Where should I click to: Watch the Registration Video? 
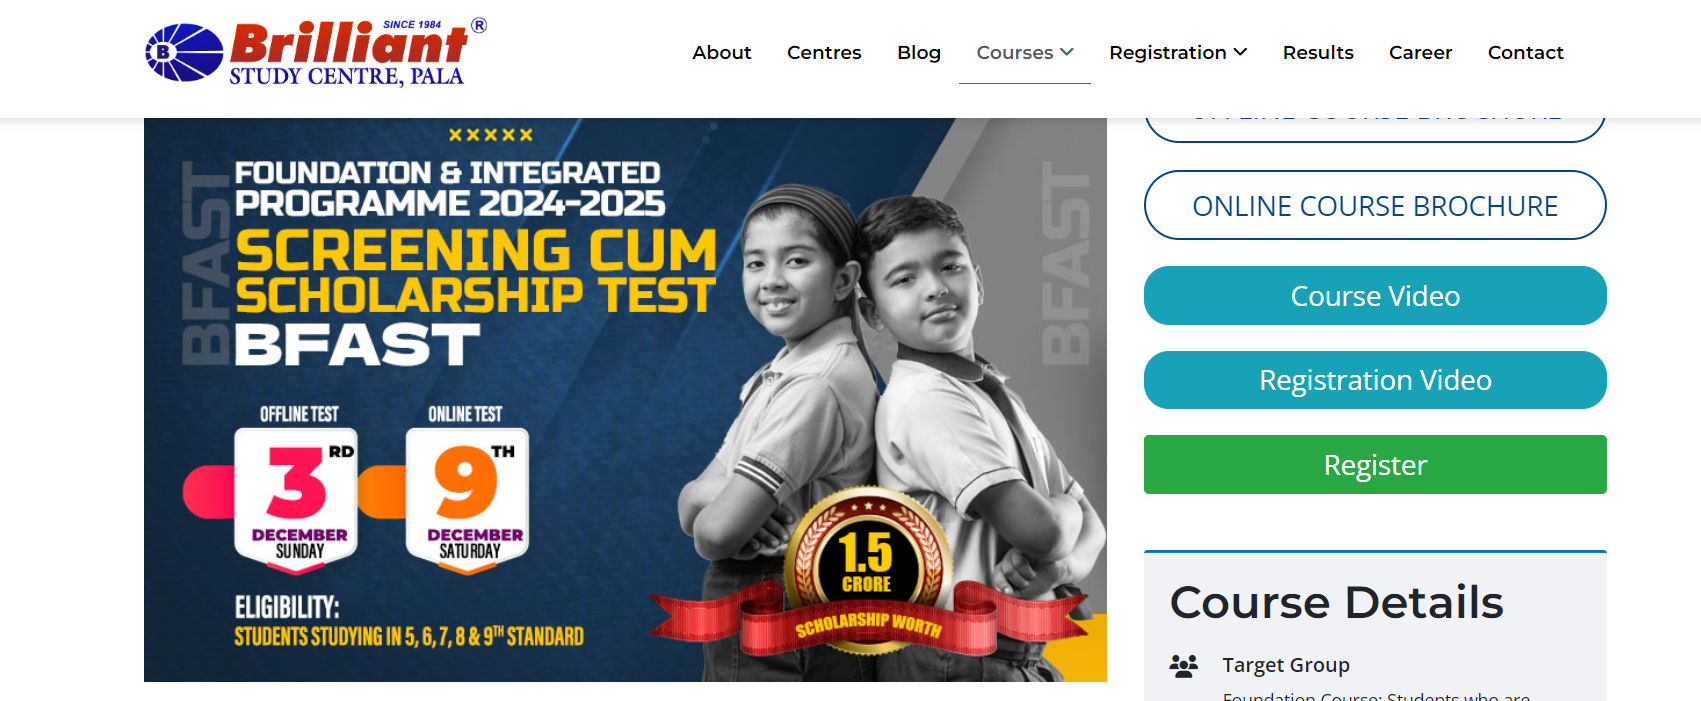[1375, 380]
